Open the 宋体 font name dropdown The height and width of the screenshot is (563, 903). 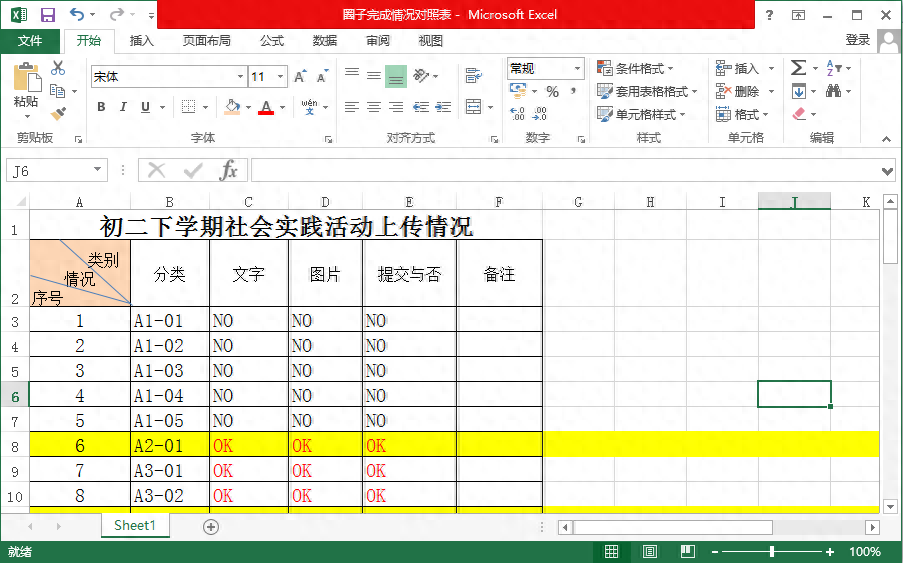pos(240,76)
